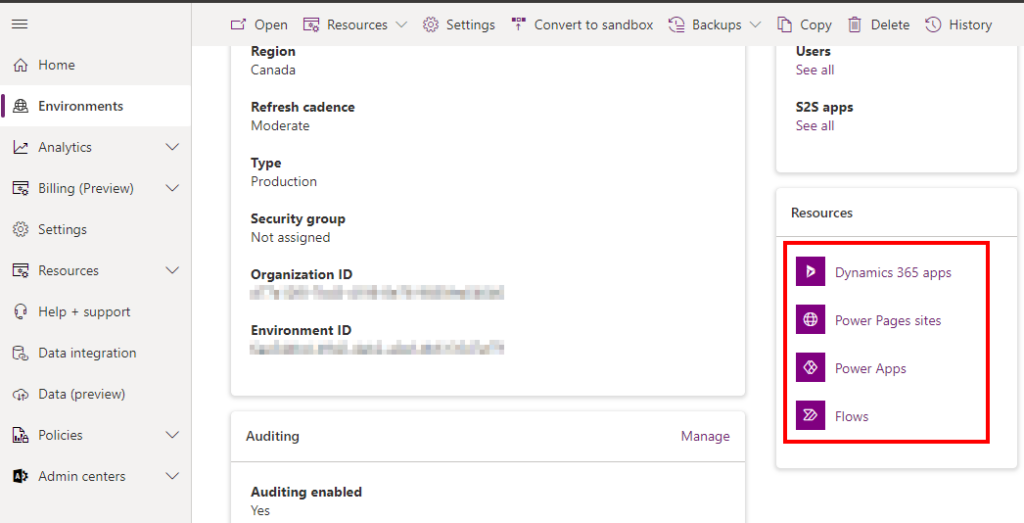This screenshot has height=523, width=1024.
Task: Click See all under Users
Action: click(x=814, y=70)
